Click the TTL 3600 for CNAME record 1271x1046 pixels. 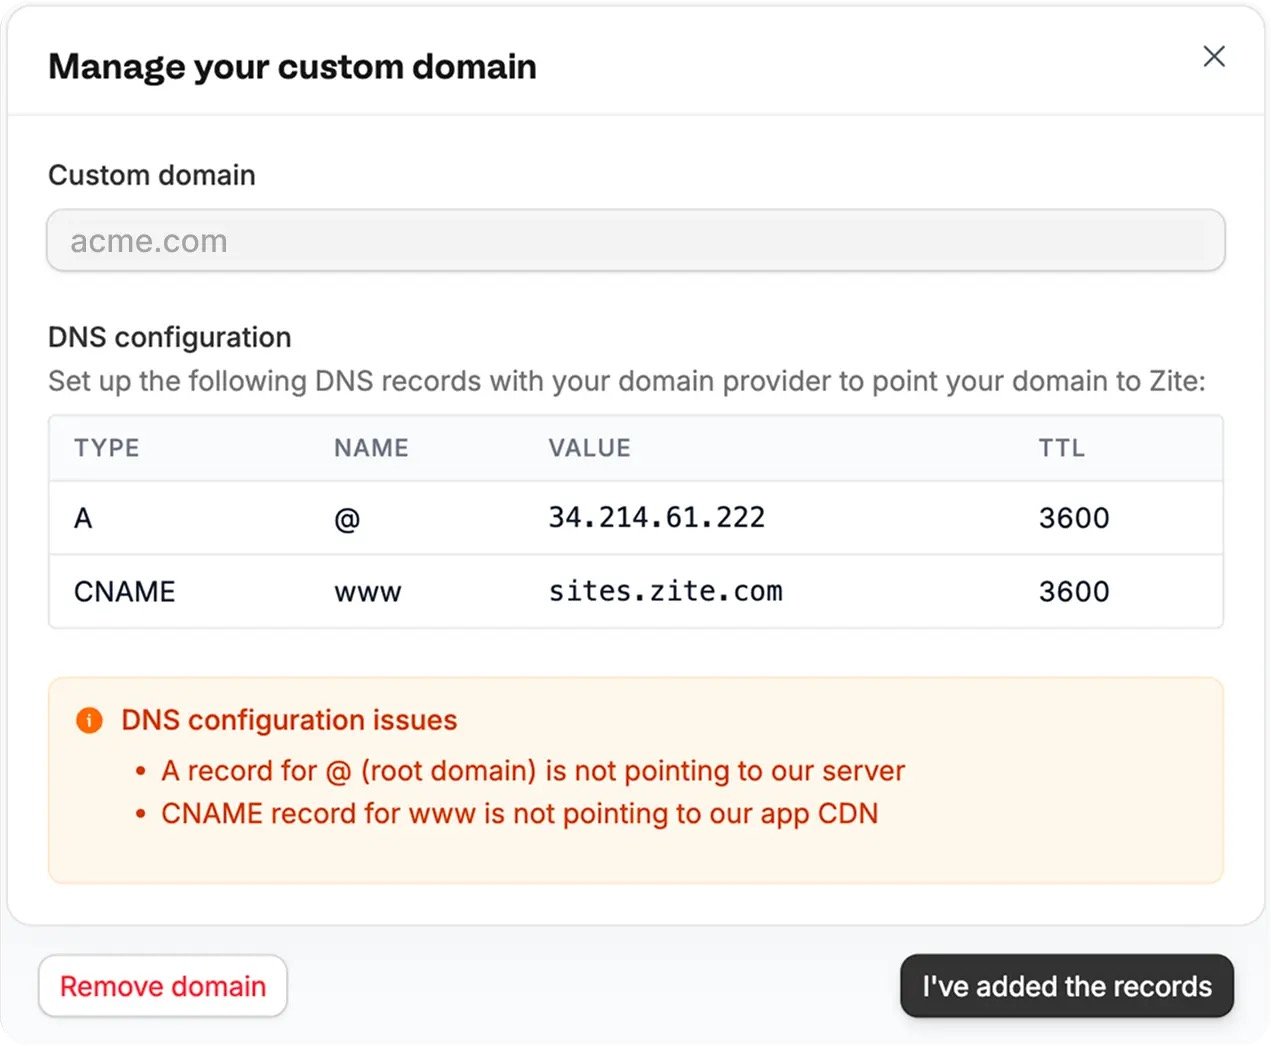click(1074, 591)
